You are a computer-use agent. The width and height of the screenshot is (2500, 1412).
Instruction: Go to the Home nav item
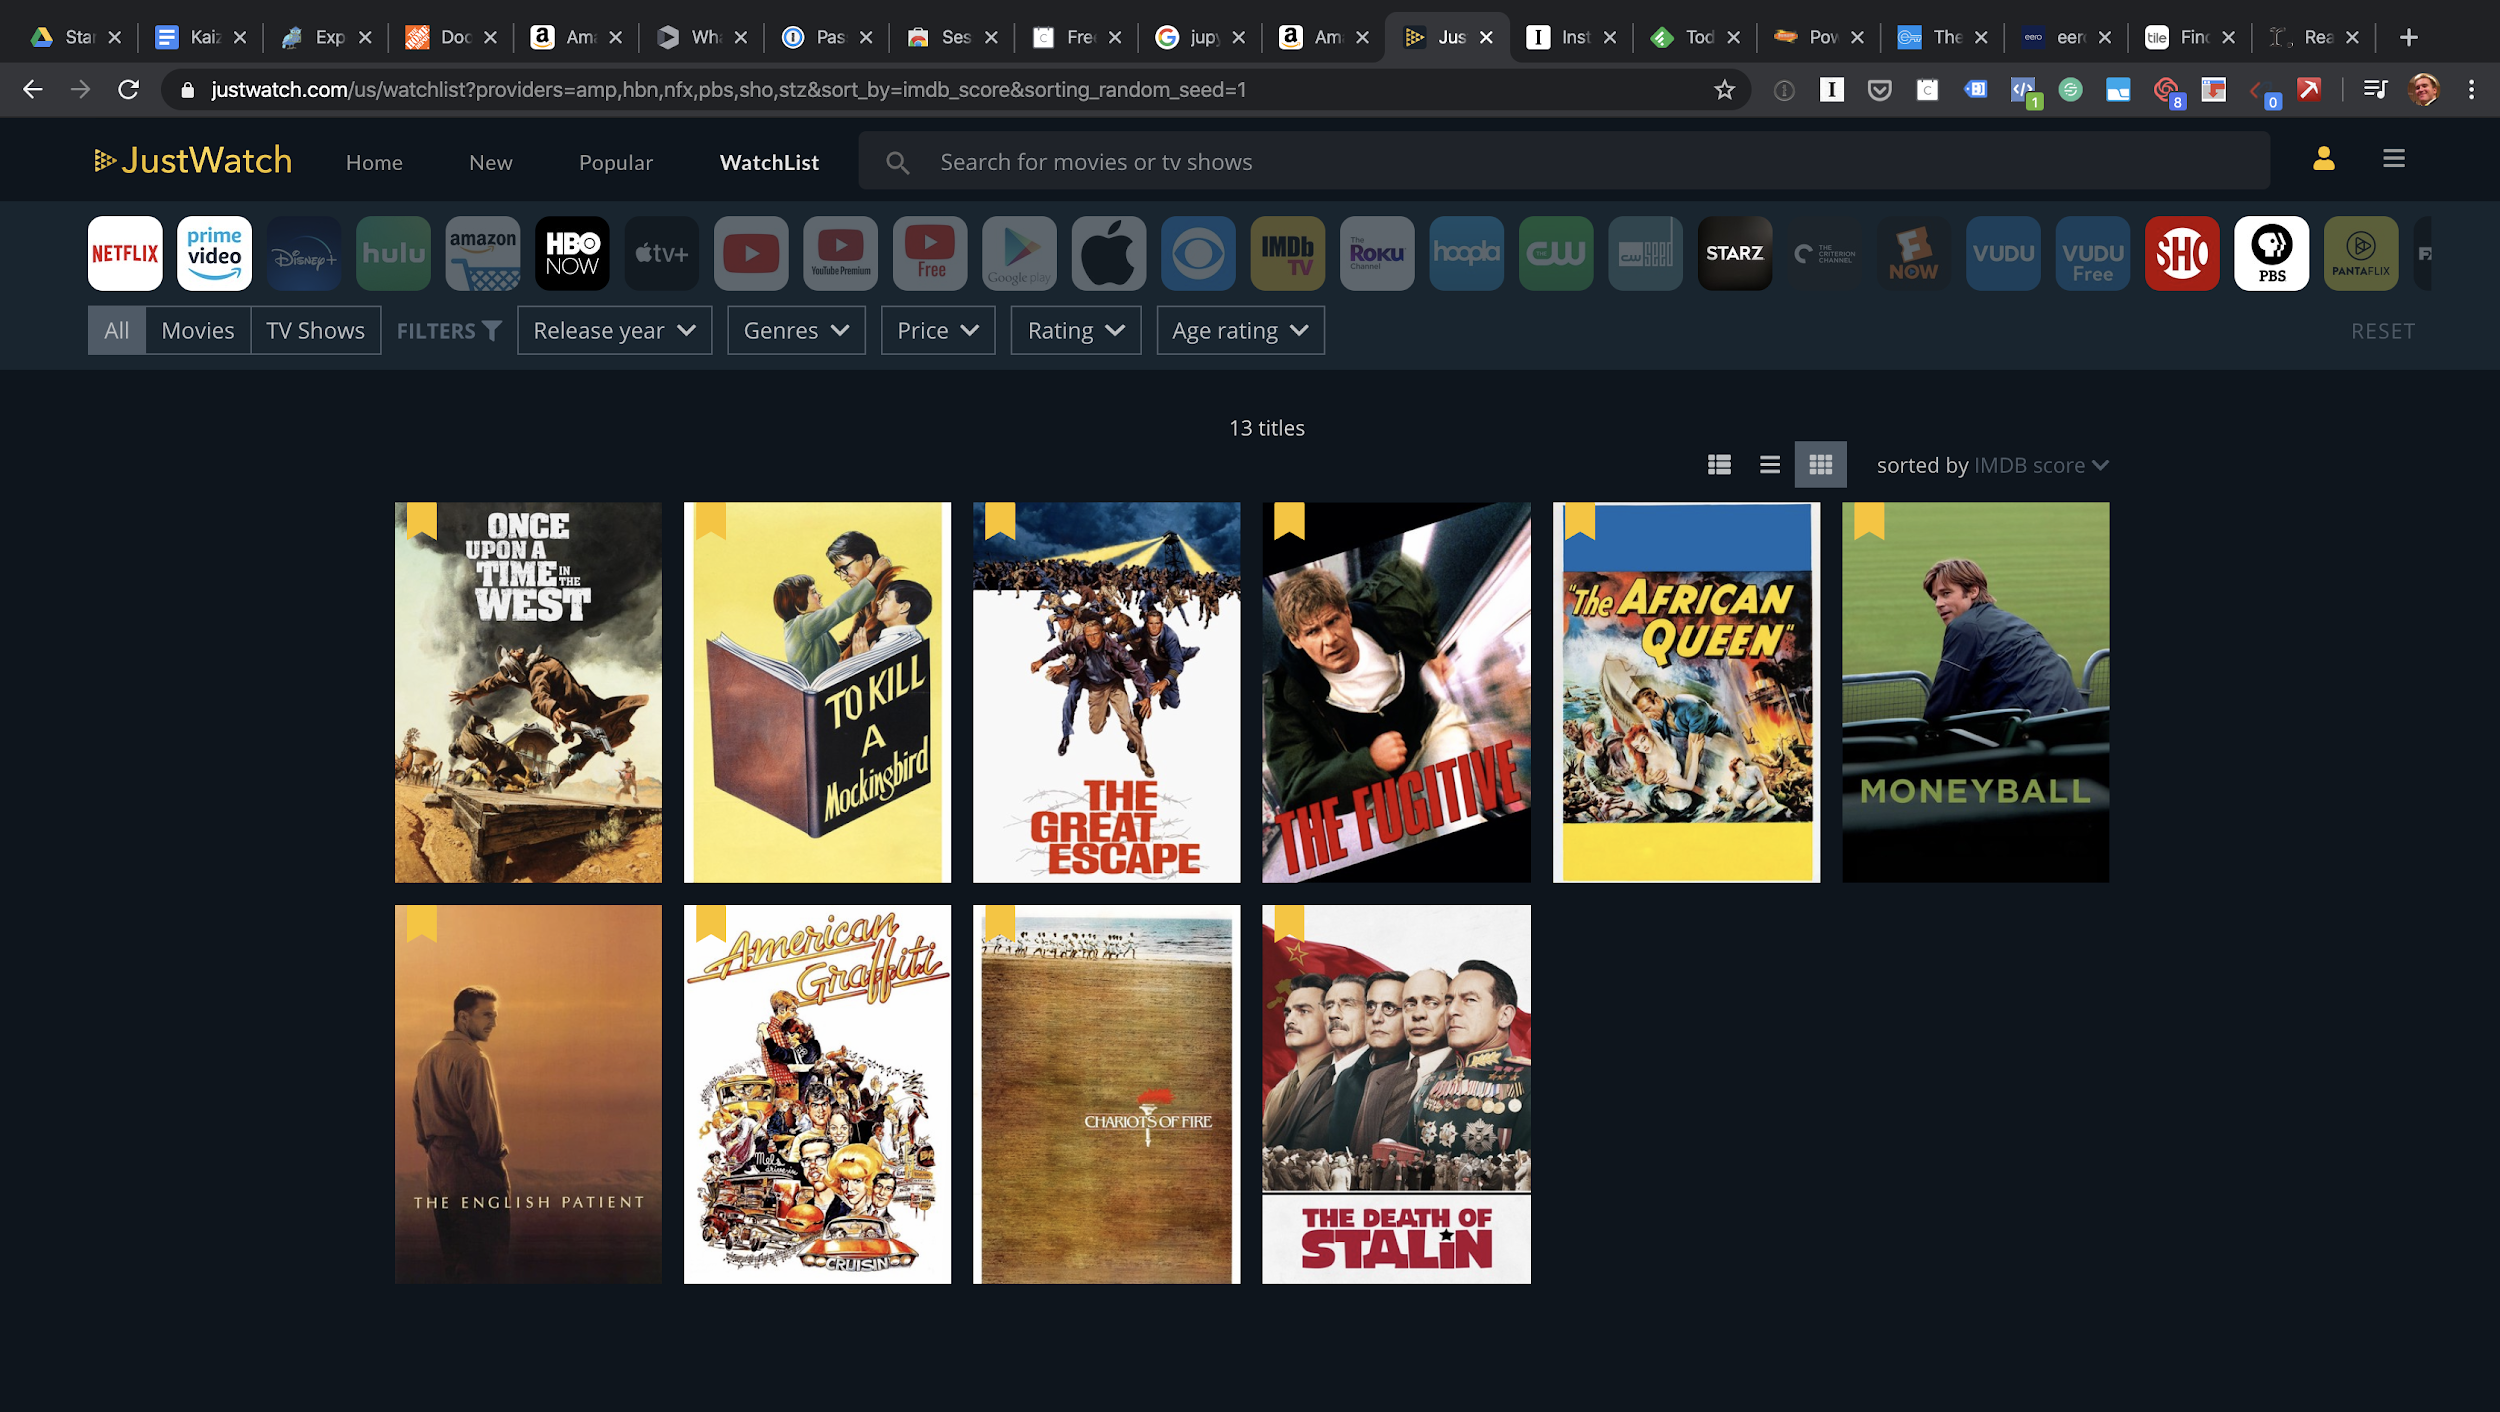tap(374, 162)
